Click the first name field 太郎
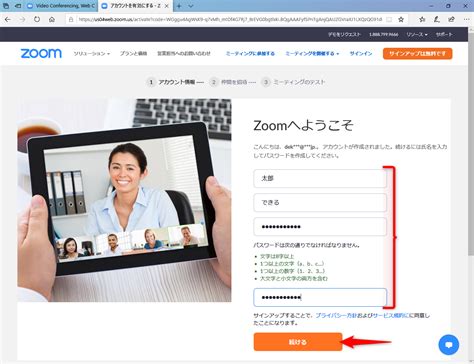The width and height of the screenshot is (474, 364). (x=320, y=178)
